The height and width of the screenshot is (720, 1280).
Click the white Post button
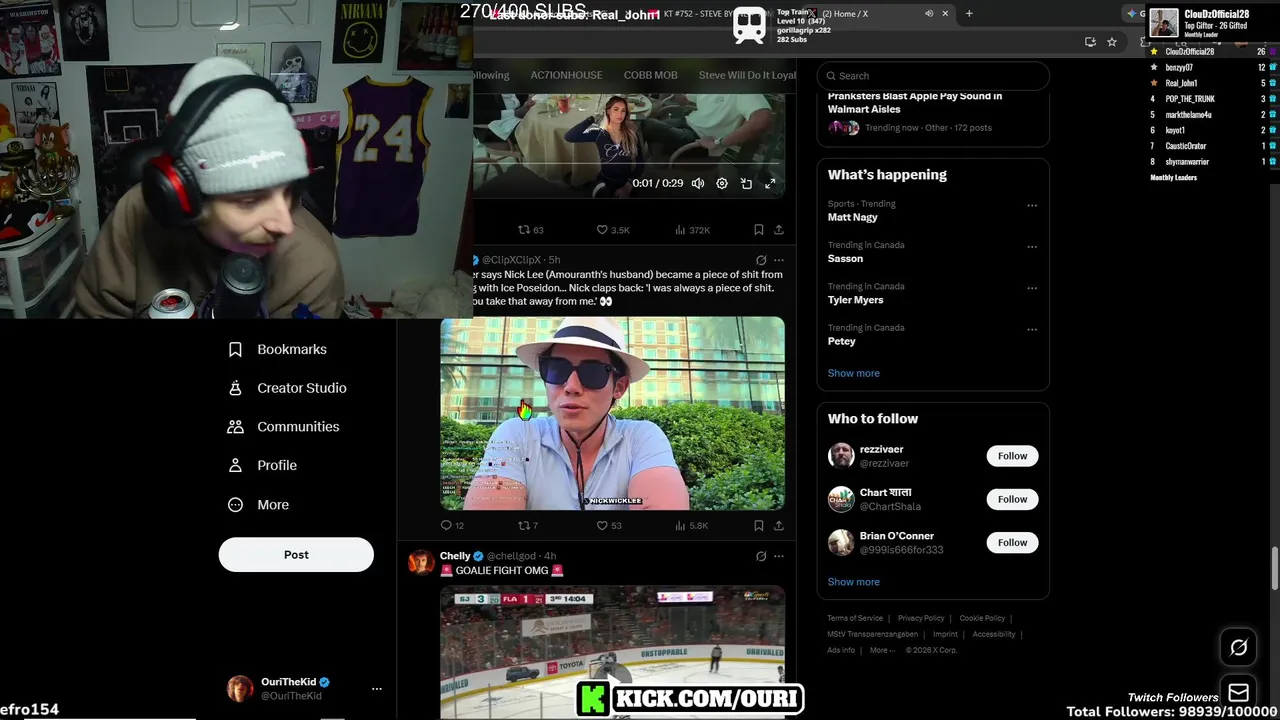[296, 555]
